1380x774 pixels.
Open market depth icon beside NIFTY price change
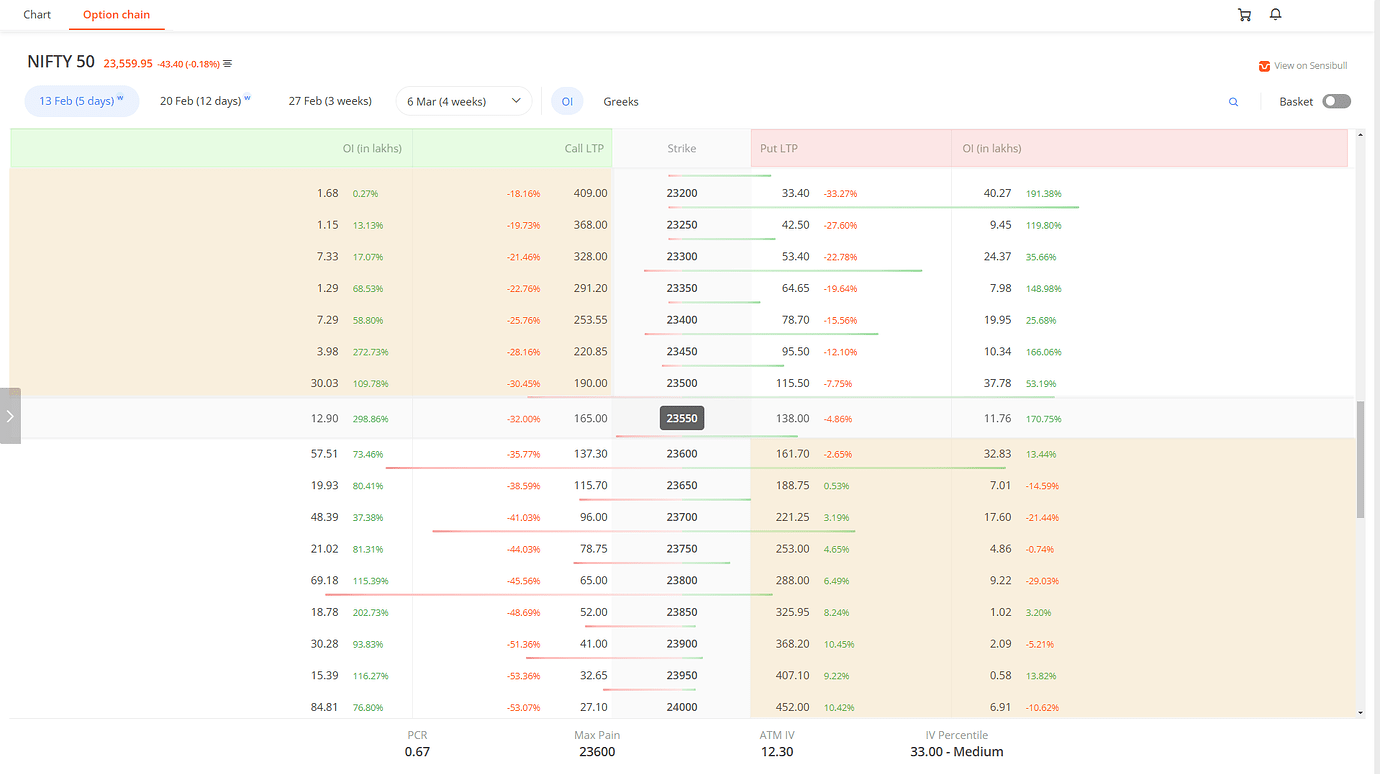point(226,62)
